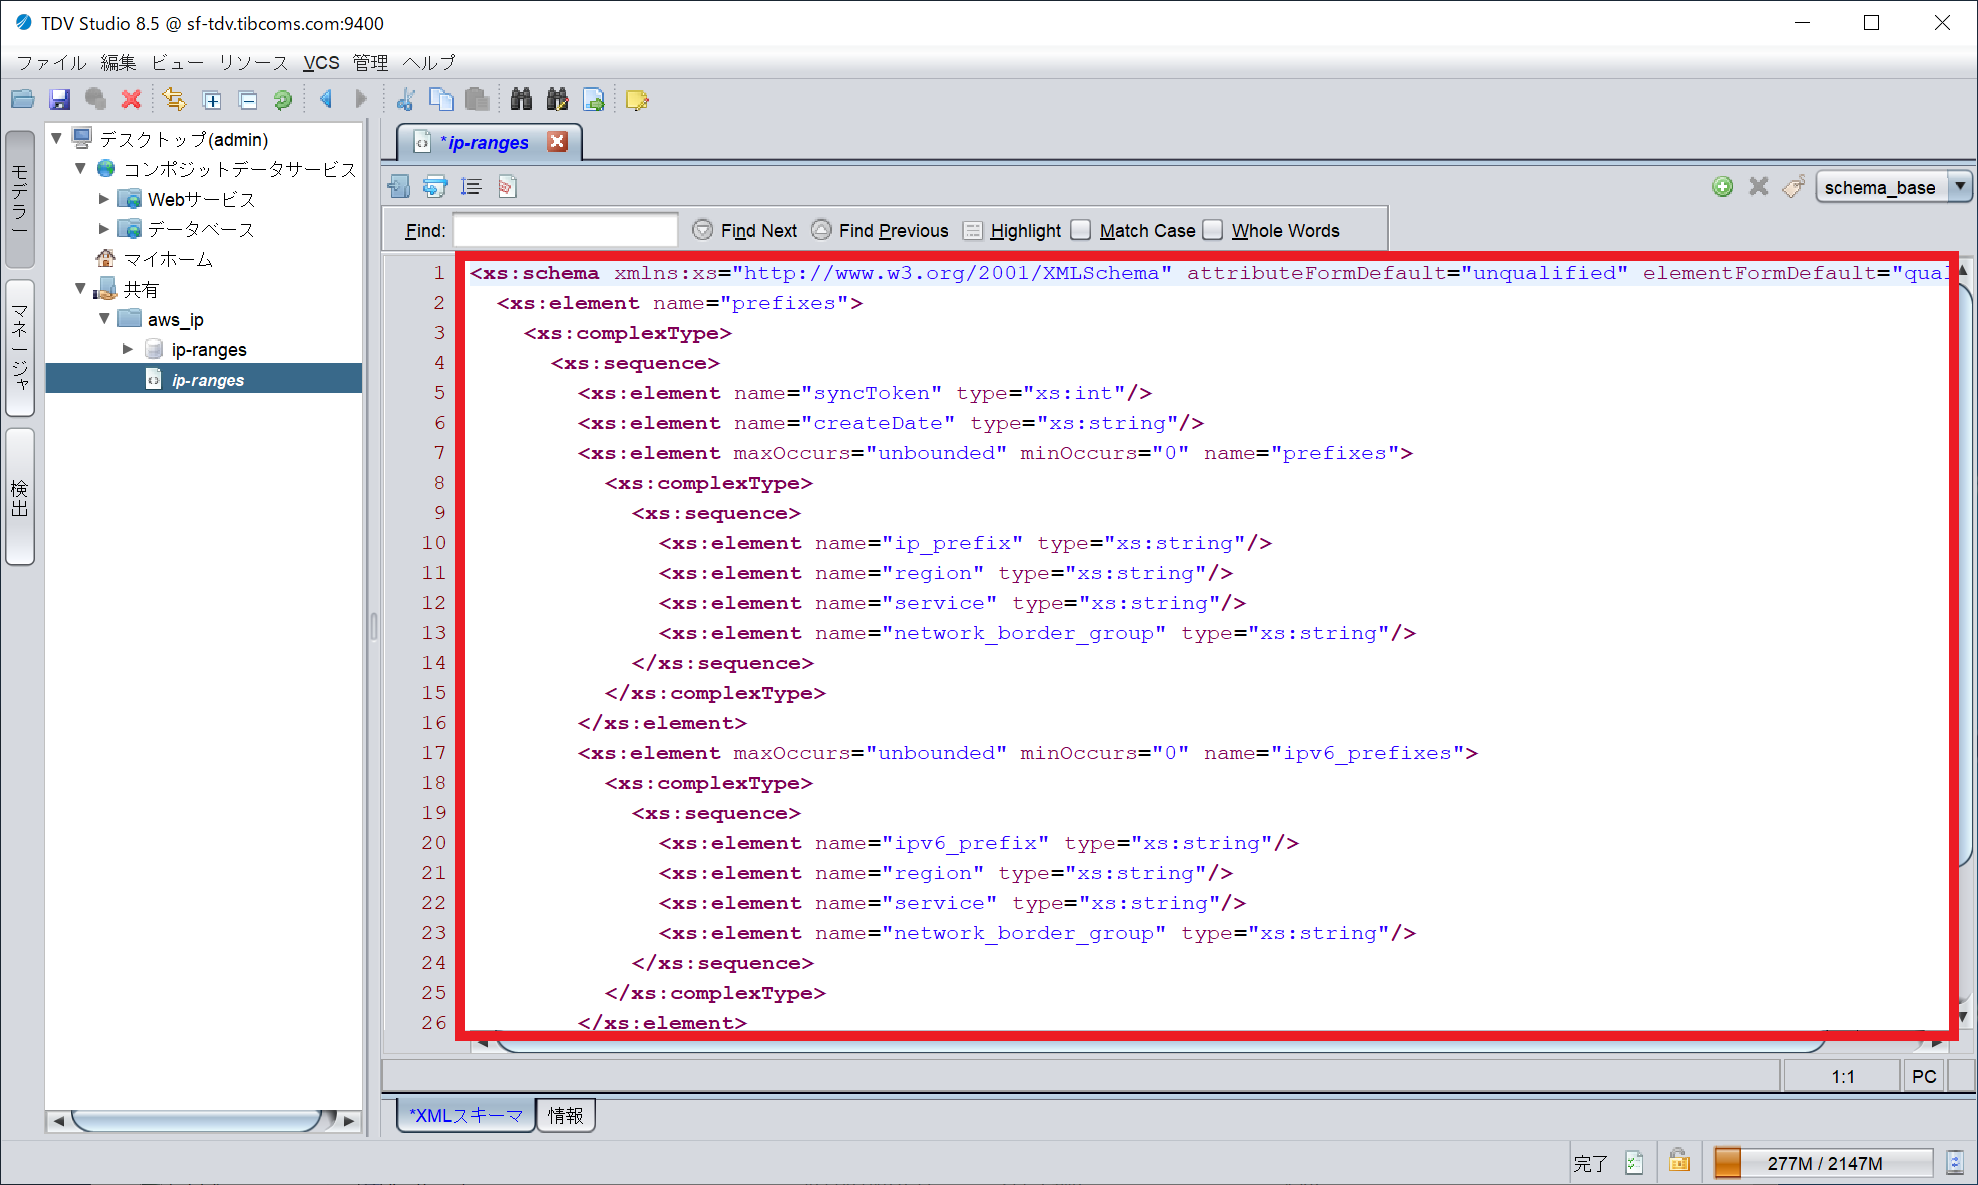Click the first editor toolbar import icon
The width and height of the screenshot is (1978, 1185).
pyautogui.click(x=398, y=186)
